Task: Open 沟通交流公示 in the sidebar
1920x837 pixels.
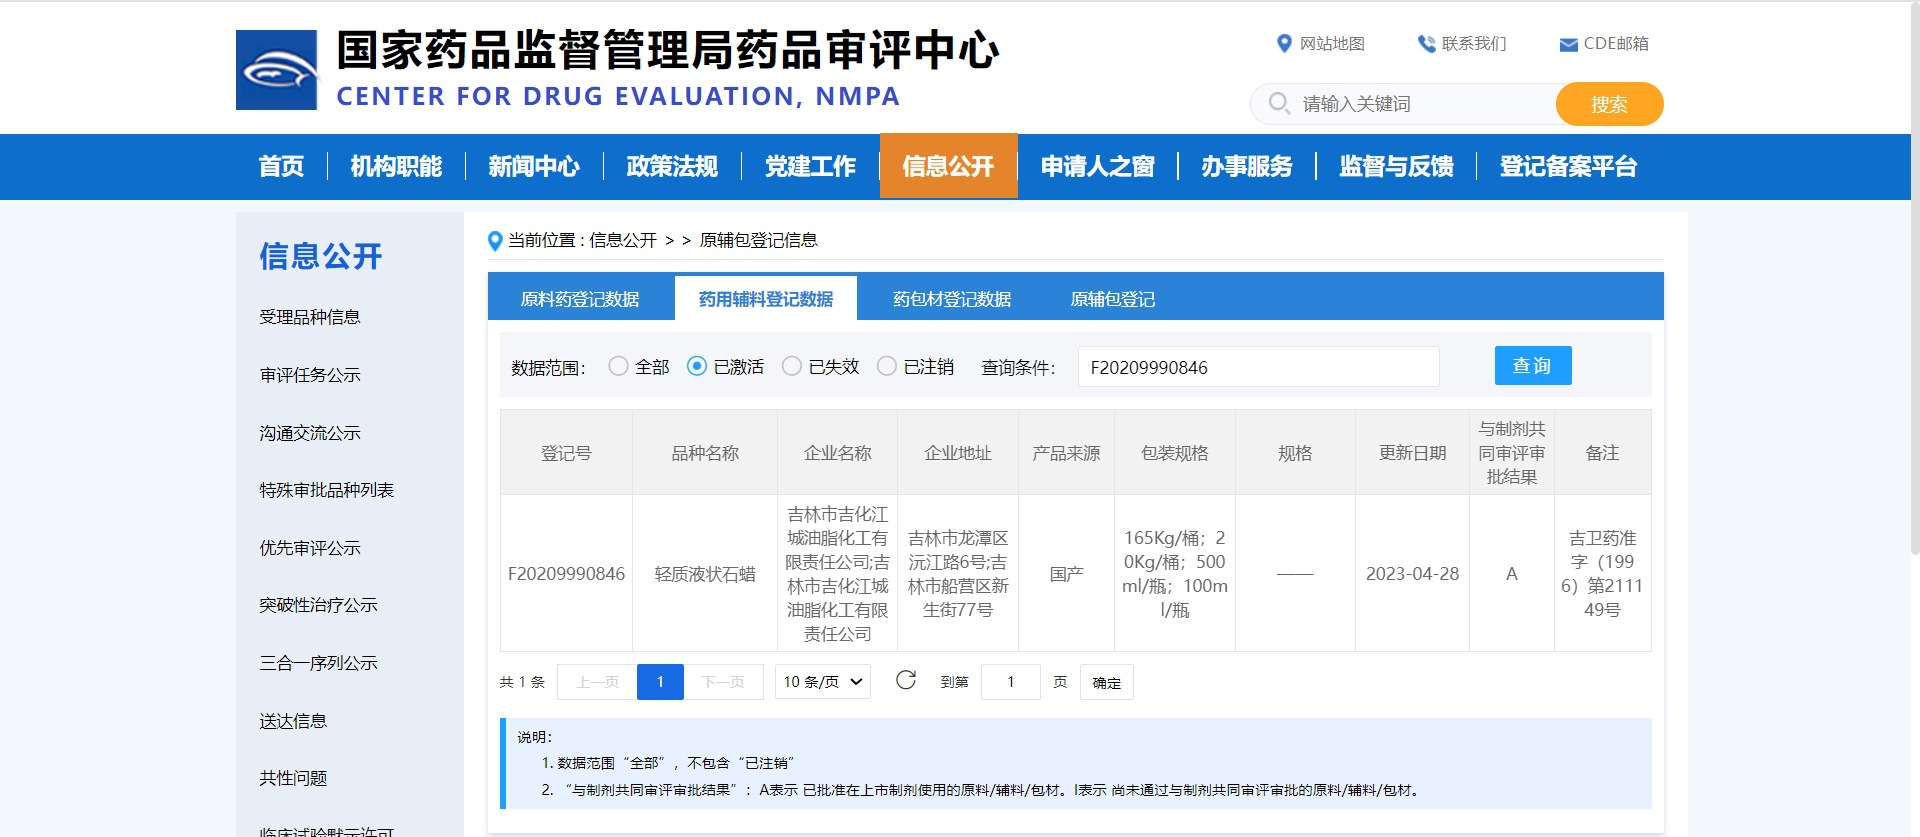Action: click(310, 433)
